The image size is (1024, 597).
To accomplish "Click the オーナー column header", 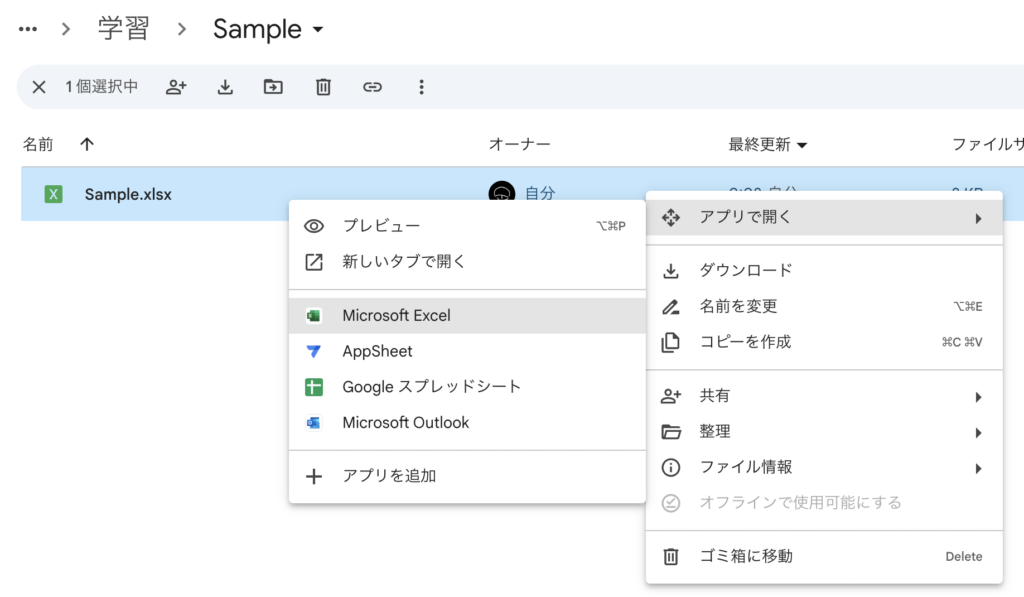I will pyautogui.click(x=520, y=144).
